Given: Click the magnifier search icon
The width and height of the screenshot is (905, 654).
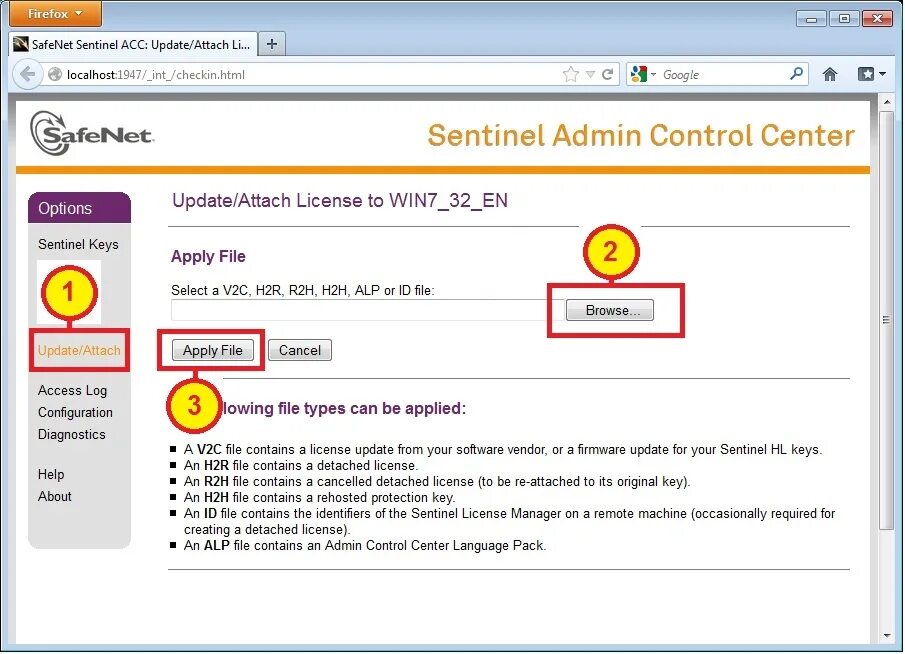Looking at the screenshot, I should (x=796, y=74).
